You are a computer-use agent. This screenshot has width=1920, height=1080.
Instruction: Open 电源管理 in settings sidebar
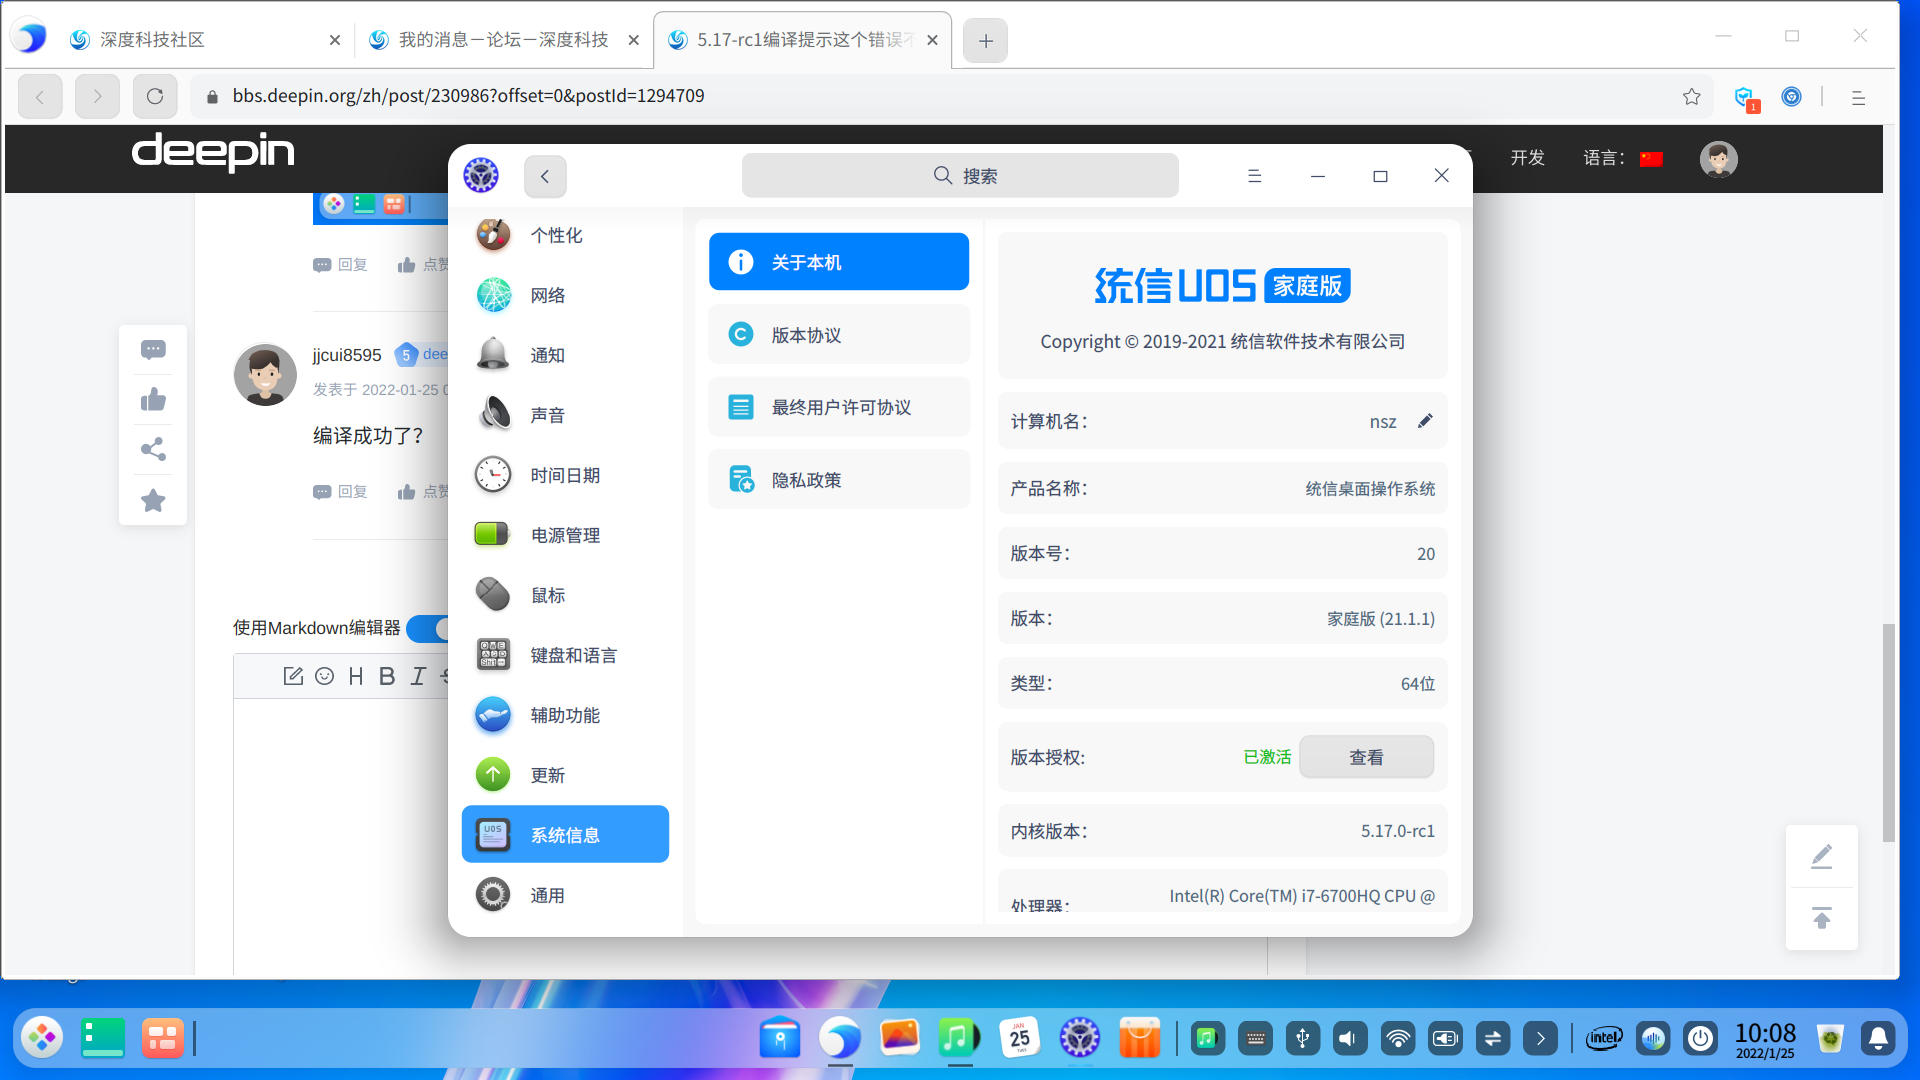[565, 535]
